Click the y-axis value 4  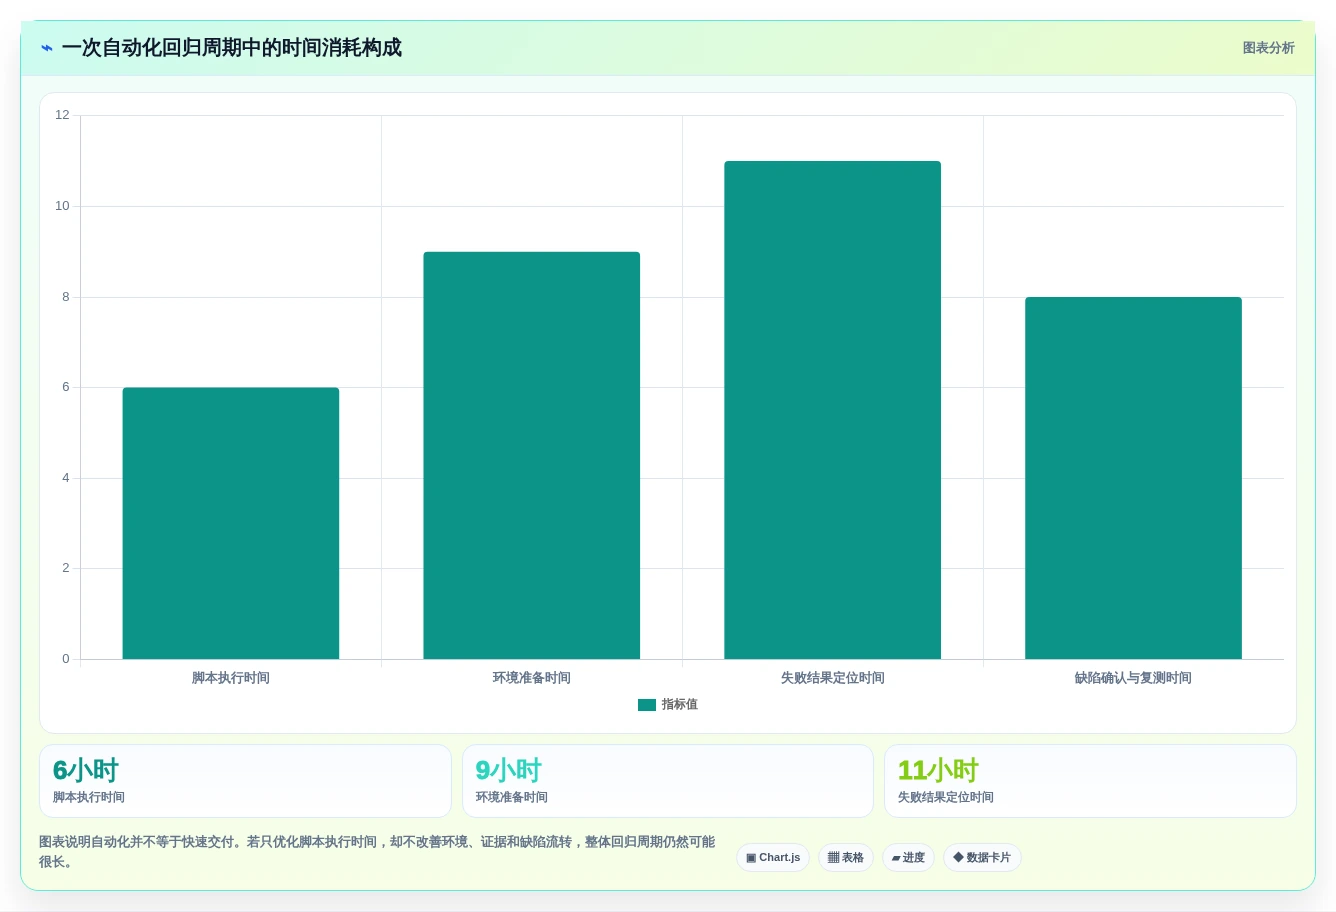click(66, 478)
